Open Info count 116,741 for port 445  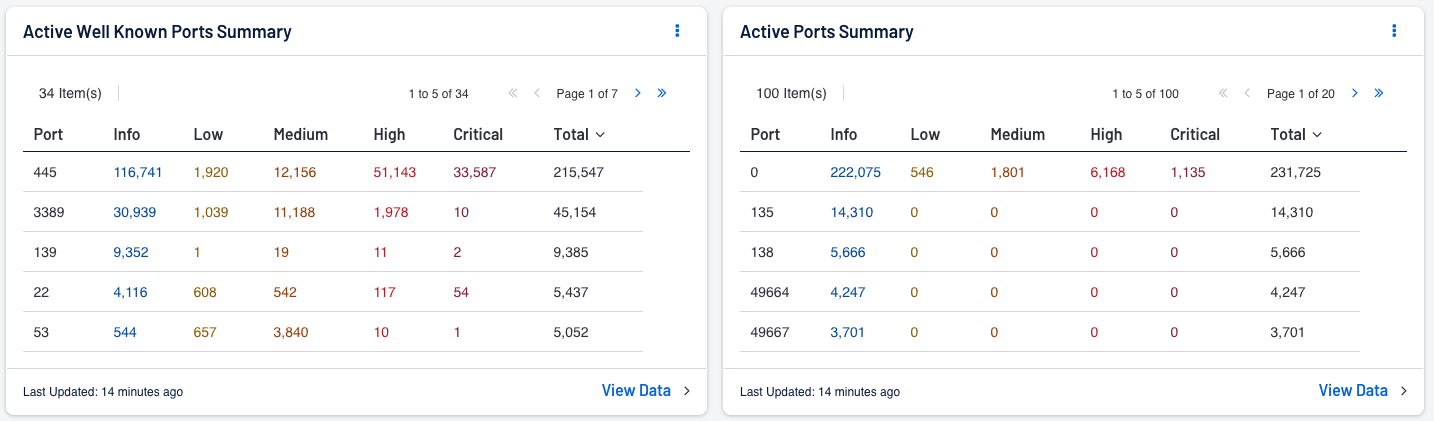click(x=138, y=172)
